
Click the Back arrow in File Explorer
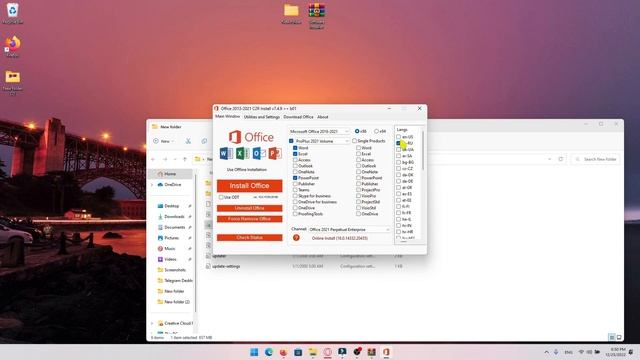pos(153,159)
